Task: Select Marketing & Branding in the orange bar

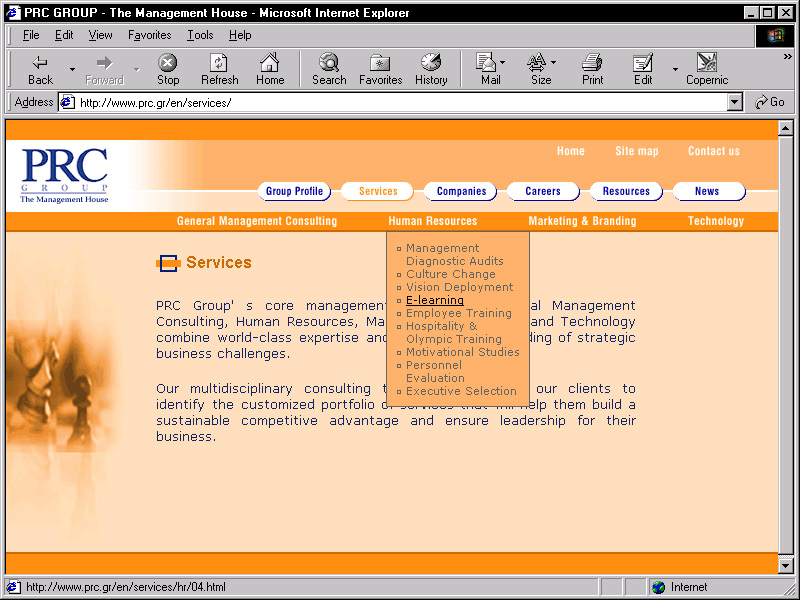Action: (x=582, y=221)
